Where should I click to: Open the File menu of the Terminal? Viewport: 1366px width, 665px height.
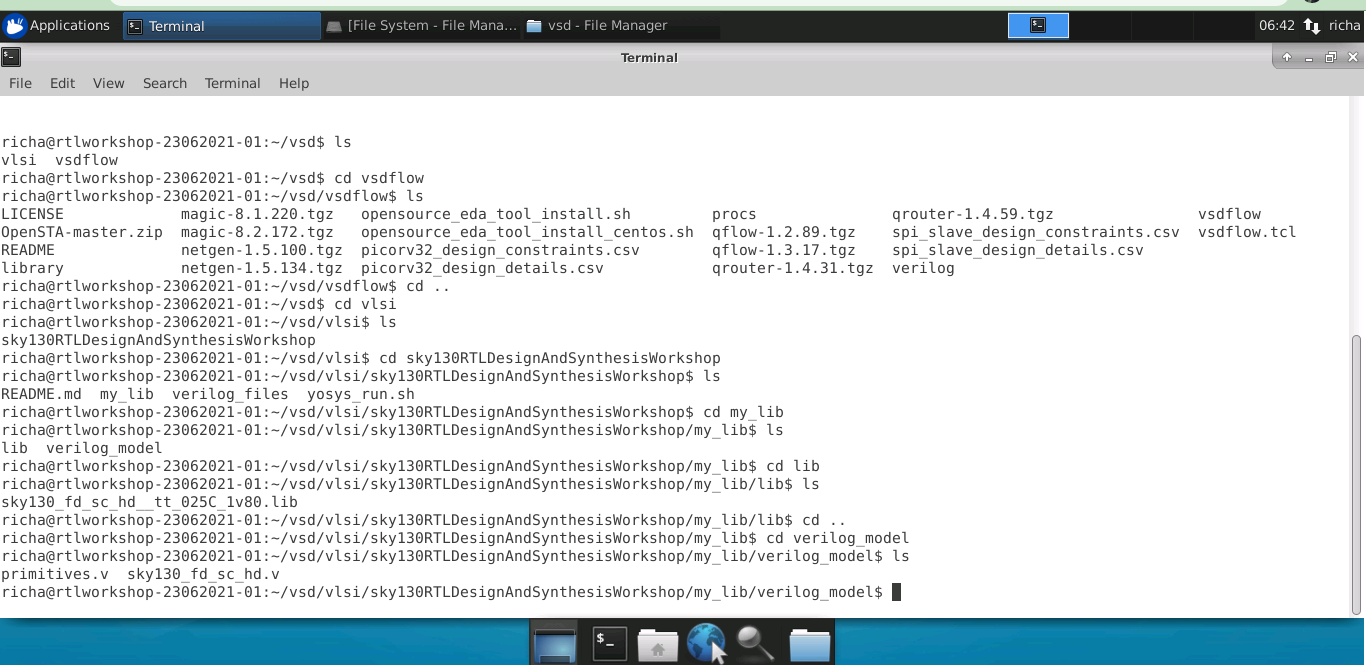point(20,83)
